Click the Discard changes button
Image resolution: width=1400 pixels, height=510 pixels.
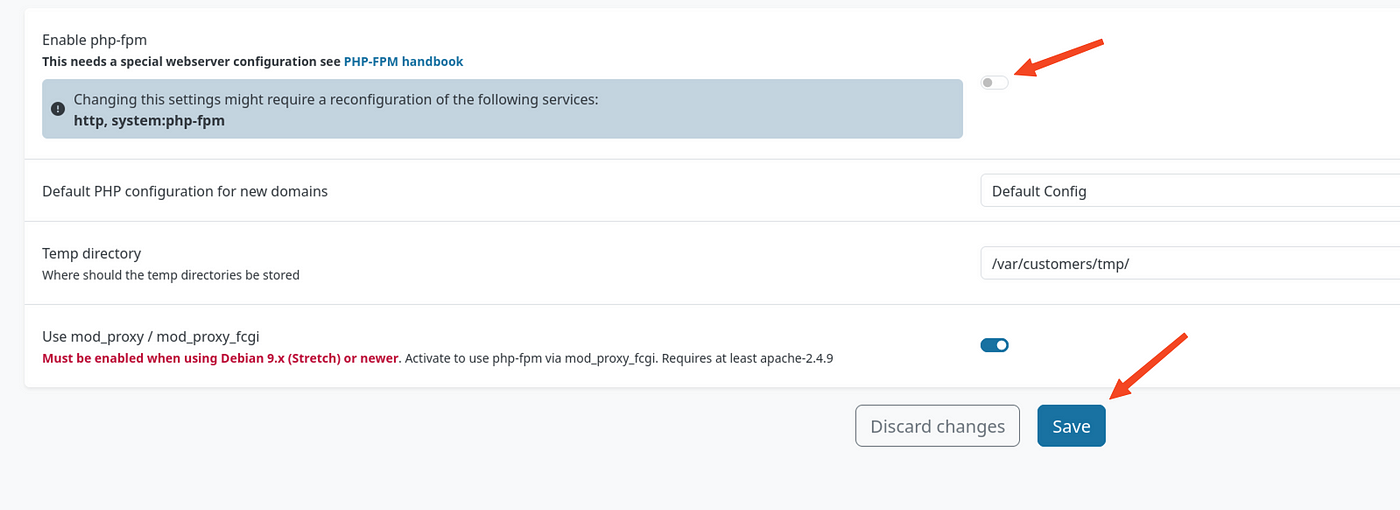pos(937,426)
